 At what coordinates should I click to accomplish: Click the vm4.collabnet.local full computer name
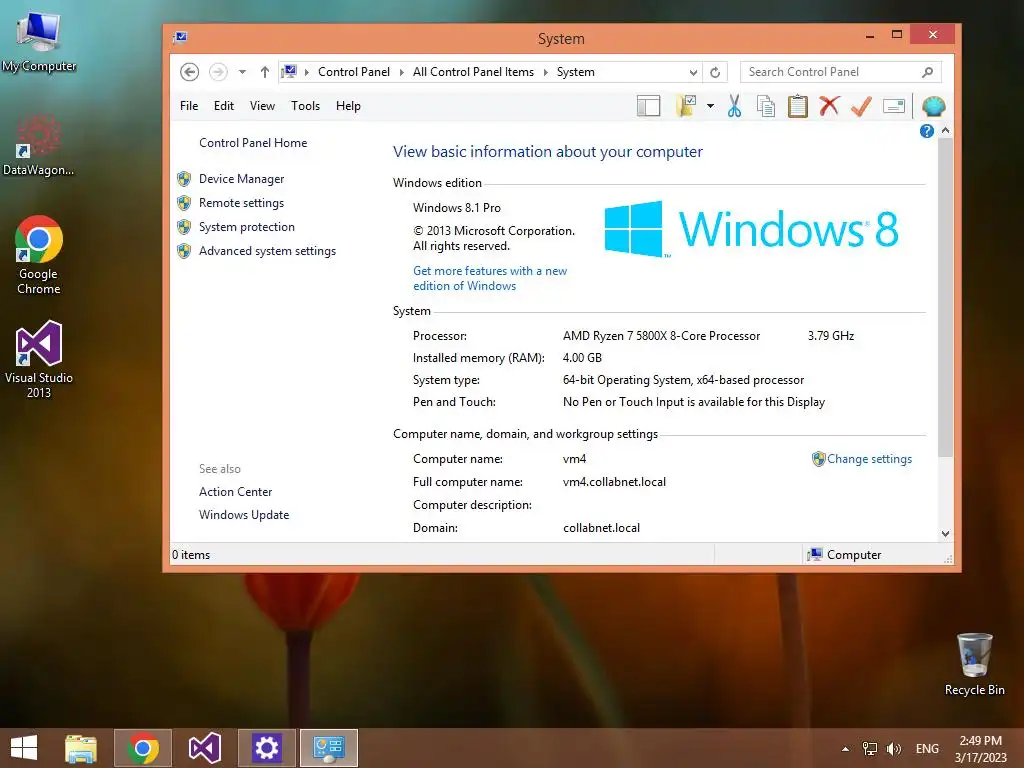pyautogui.click(x=614, y=482)
